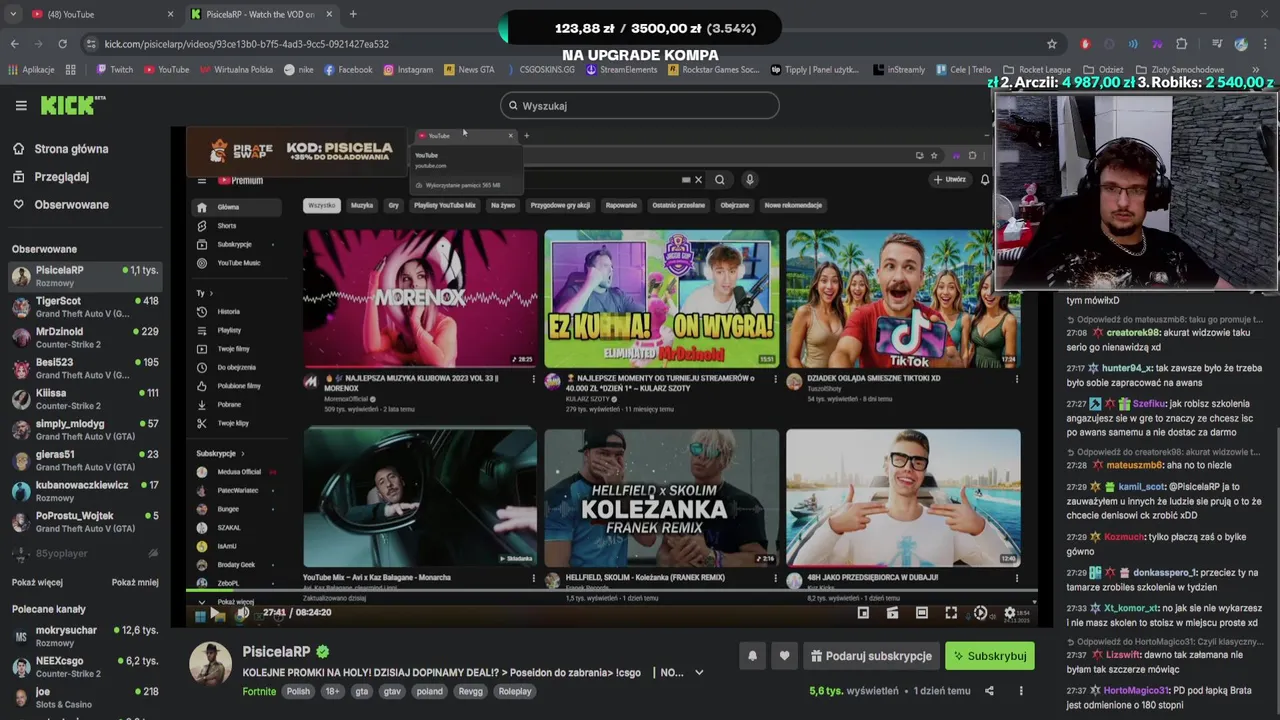Viewport: 1280px width, 720px height.
Task: Select the Revgg tag
Action: (x=470, y=691)
